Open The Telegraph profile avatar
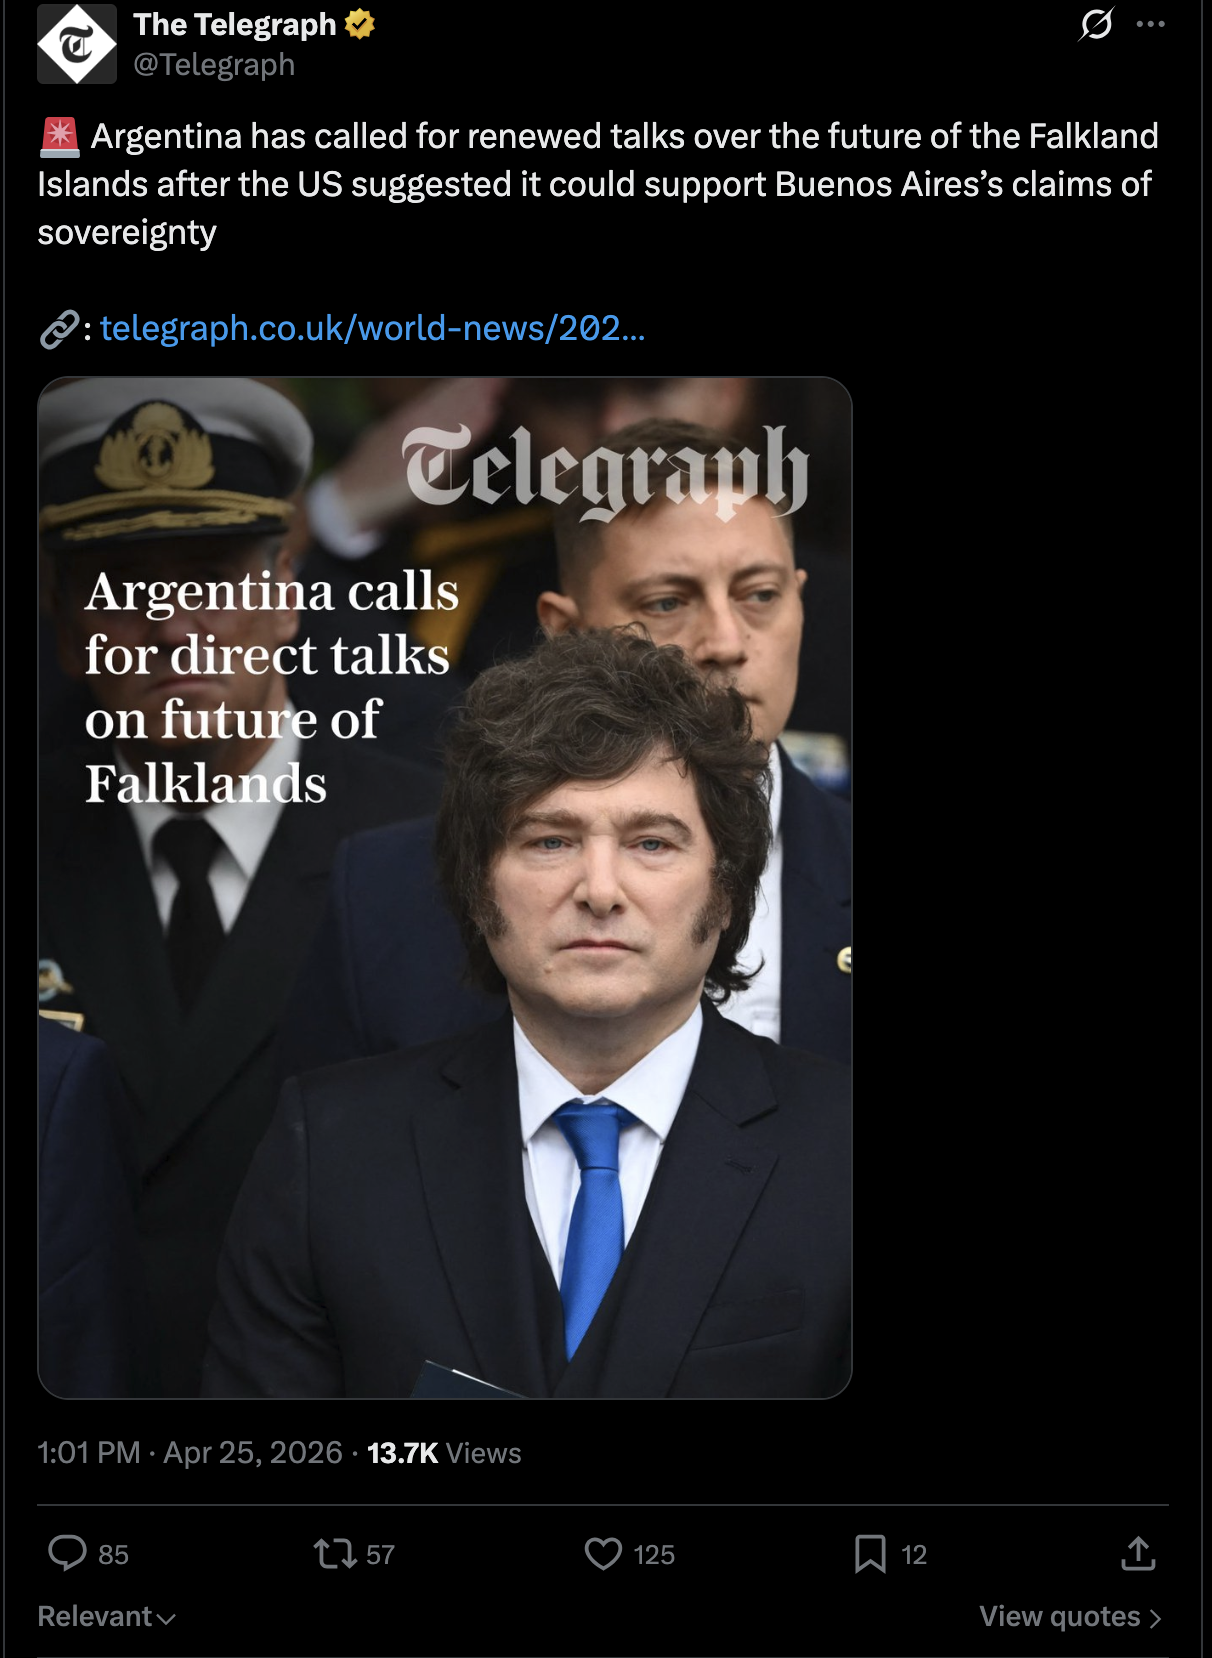The image size is (1212, 1658). click(77, 44)
